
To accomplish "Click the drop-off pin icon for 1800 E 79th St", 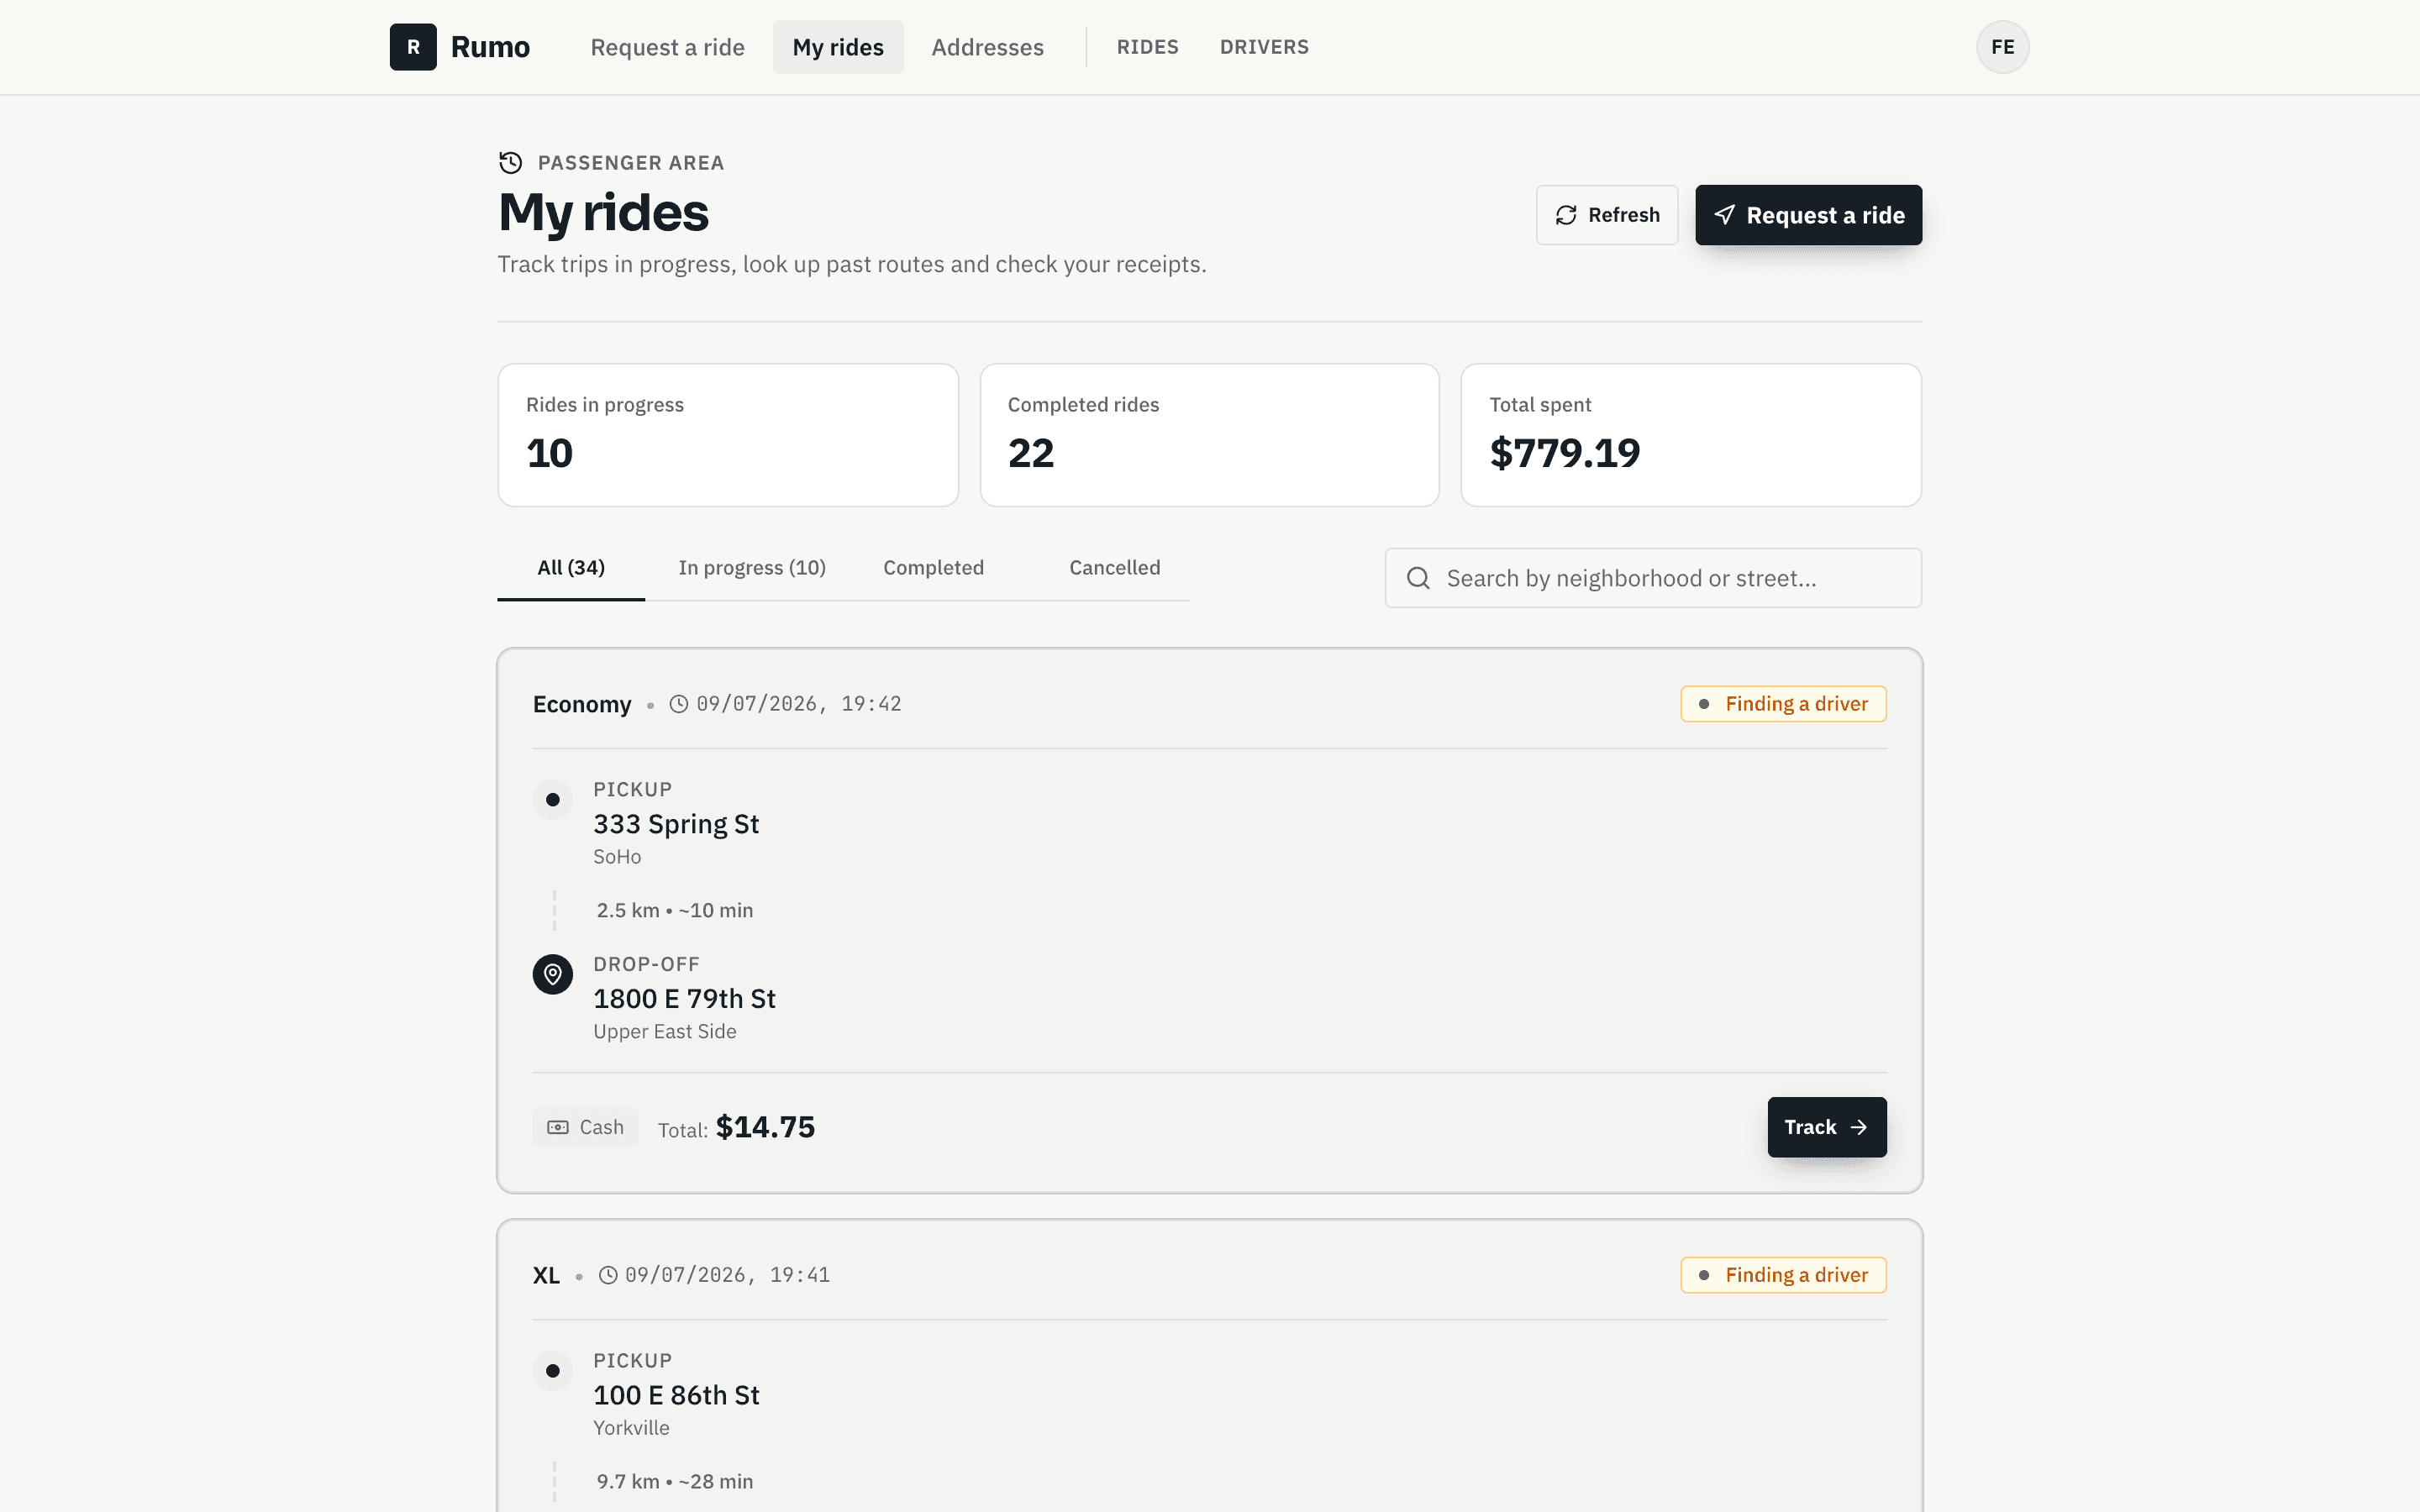I will click(x=553, y=974).
